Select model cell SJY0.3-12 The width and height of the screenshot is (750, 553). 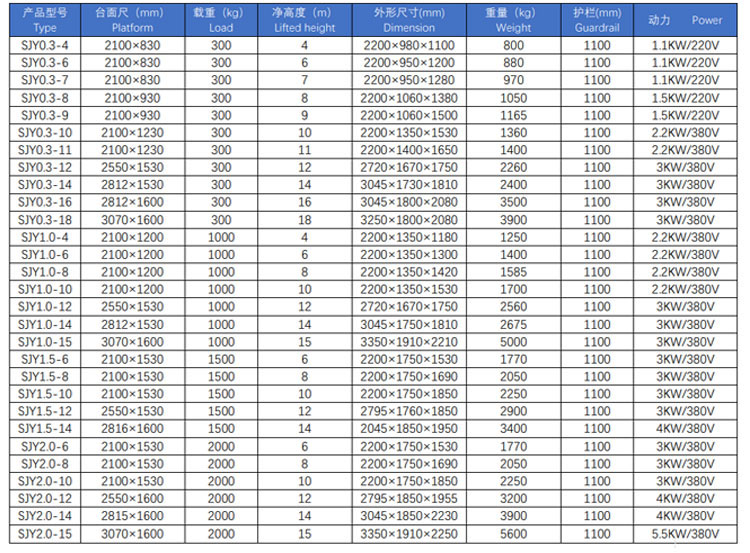pos(45,167)
